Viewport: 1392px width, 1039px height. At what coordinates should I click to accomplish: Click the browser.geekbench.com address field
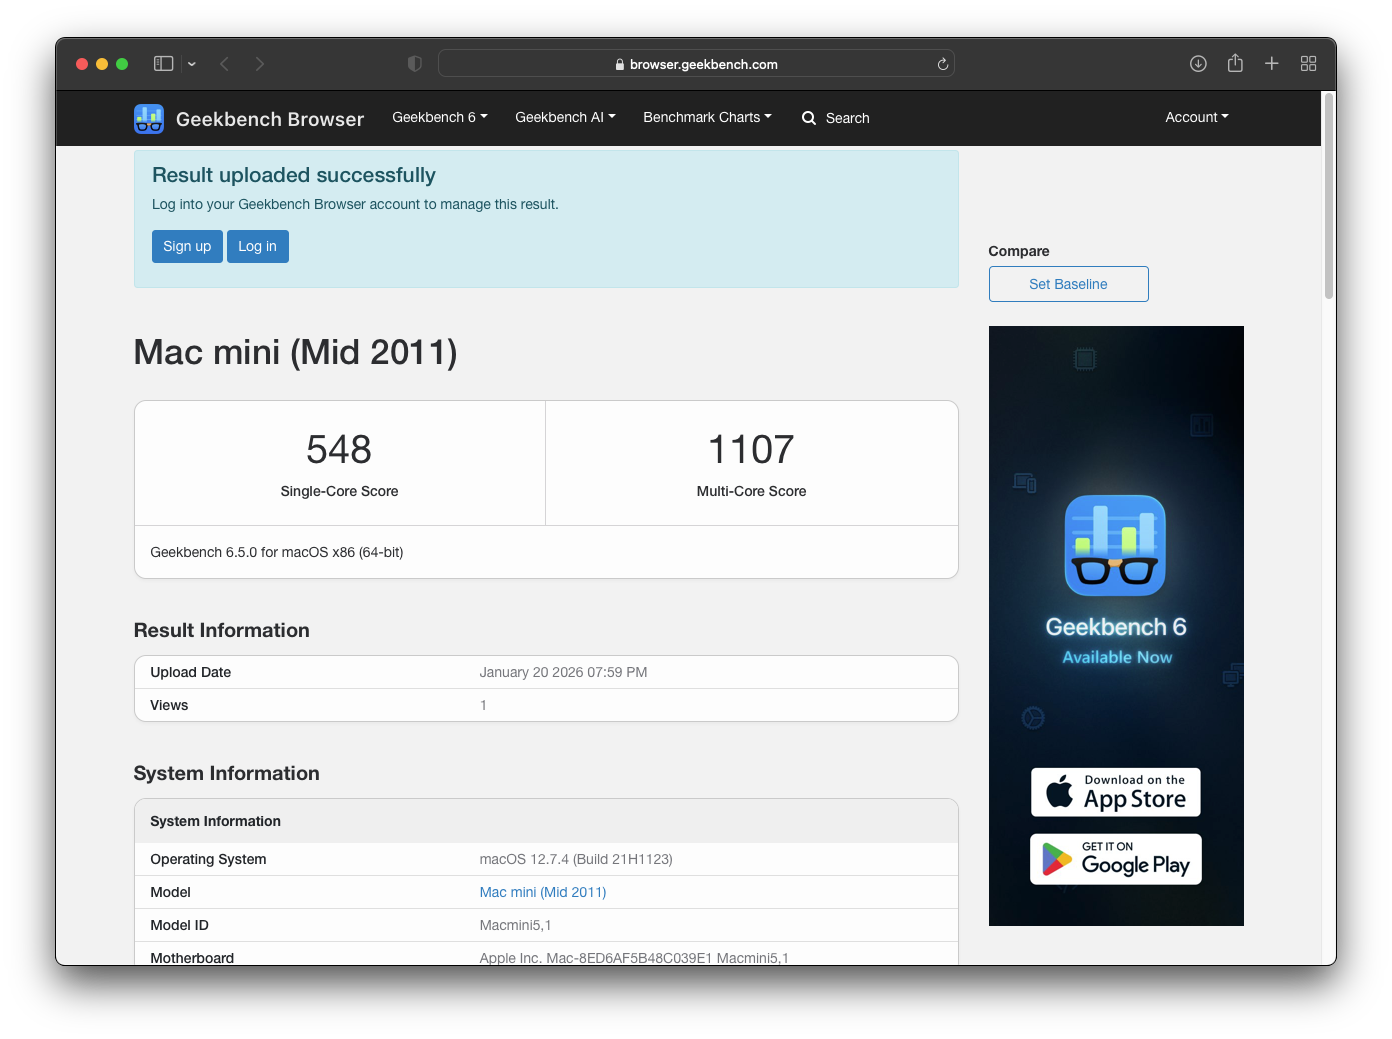coord(696,64)
